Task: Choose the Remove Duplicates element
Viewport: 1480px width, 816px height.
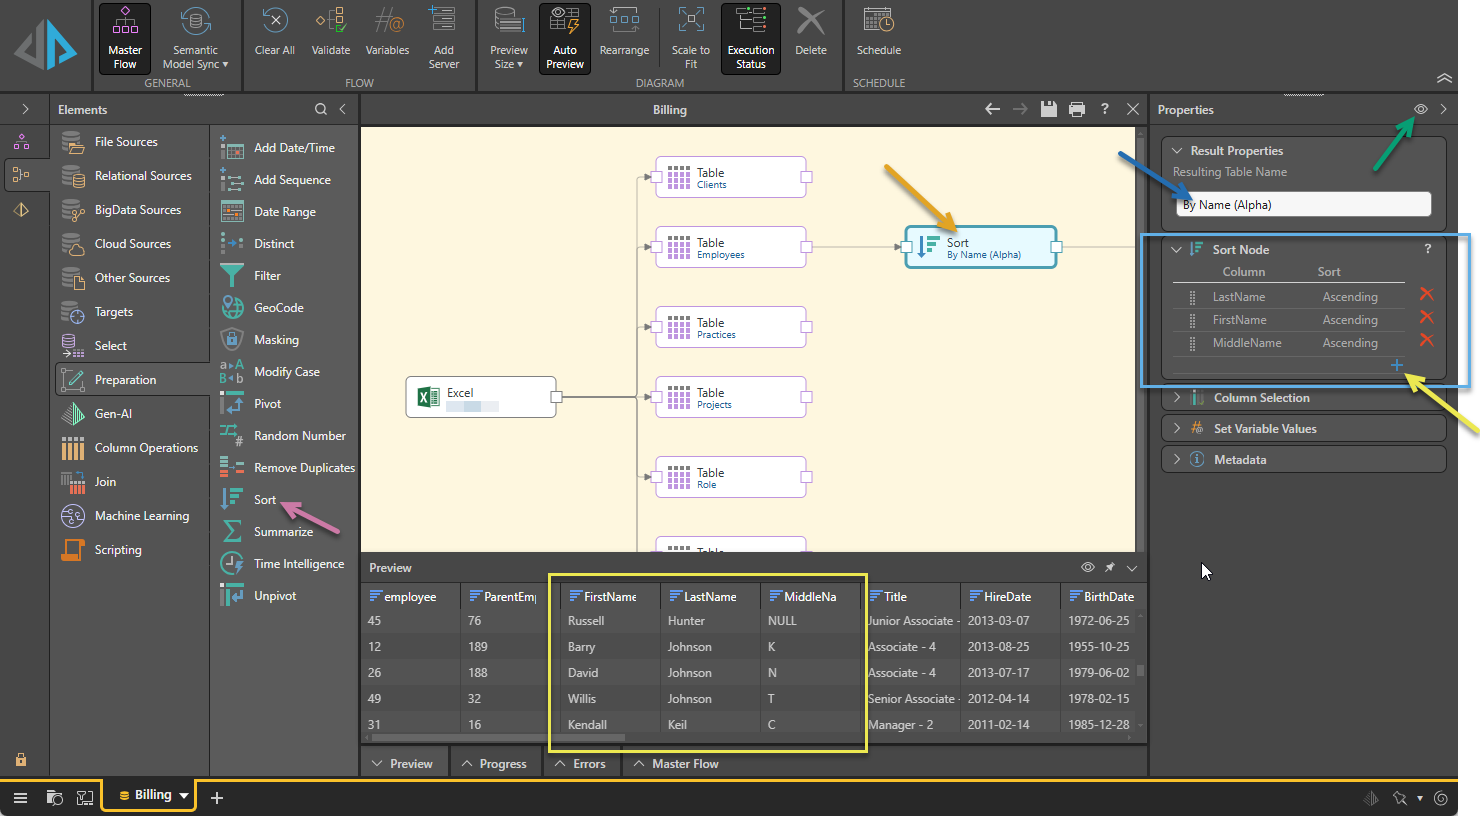Action: (x=303, y=468)
